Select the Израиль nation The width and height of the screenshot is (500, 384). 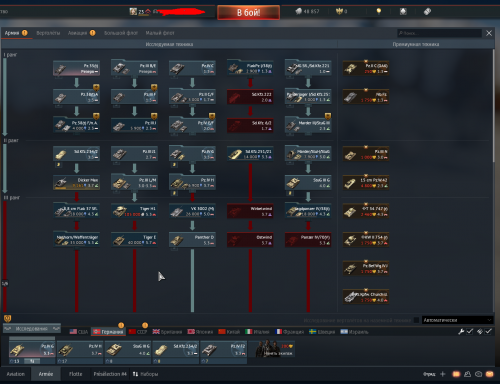tap(354, 332)
